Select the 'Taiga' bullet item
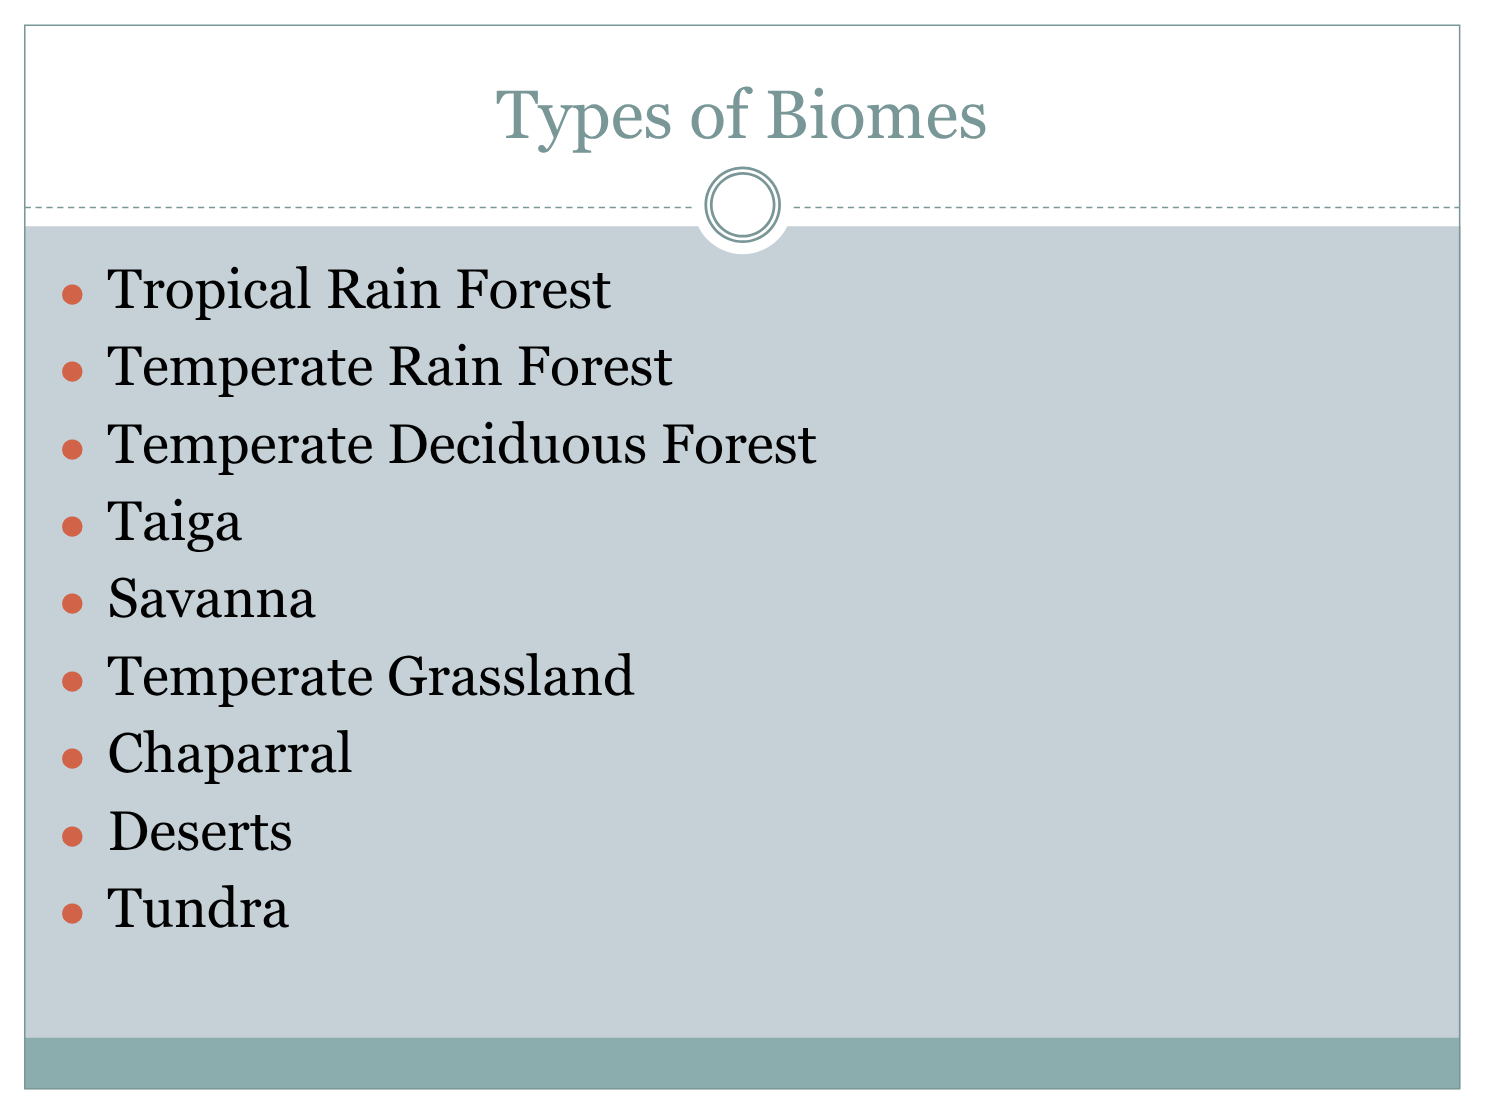This screenshot has width=1485, height=1114. 175,523
